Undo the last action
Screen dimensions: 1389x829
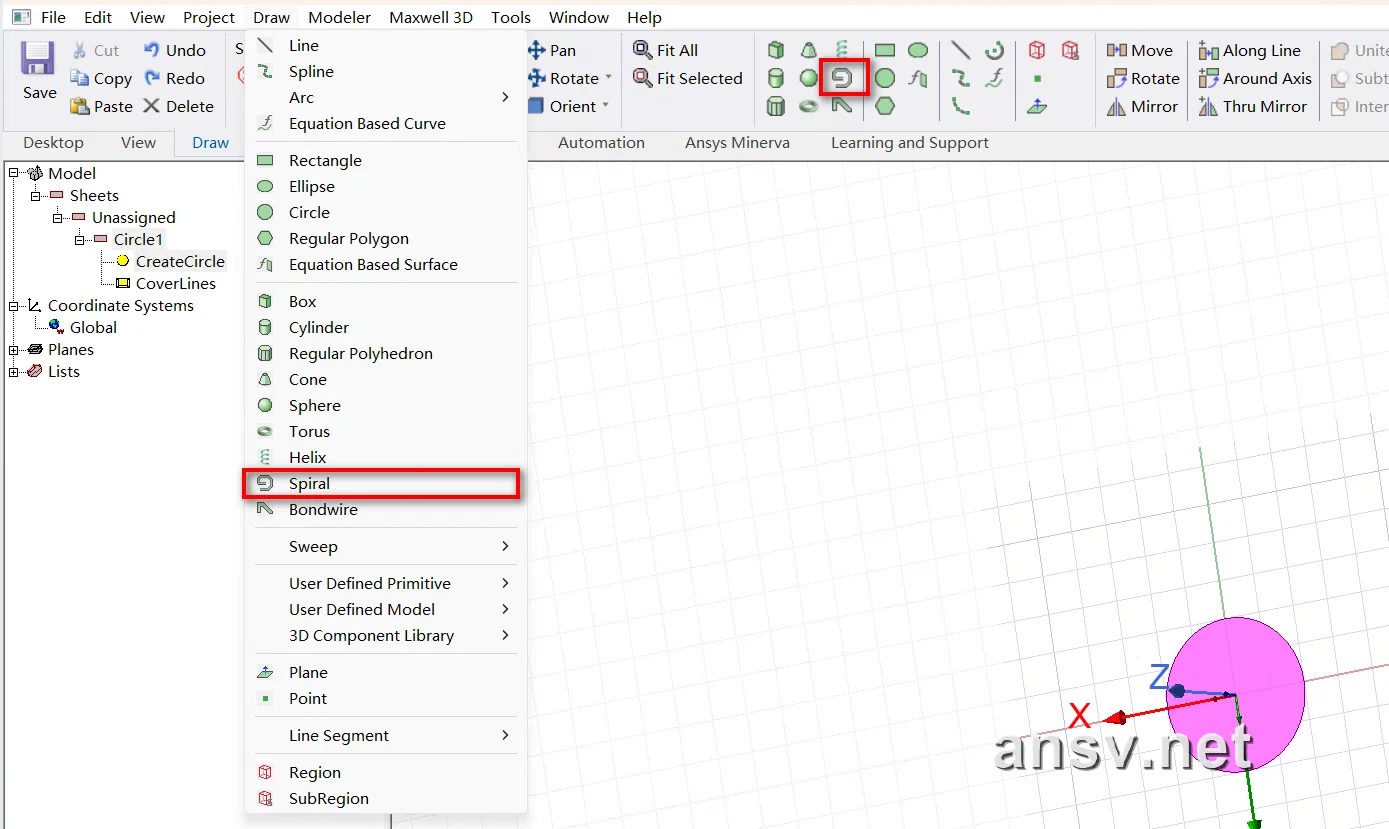(x=175, y=50)
